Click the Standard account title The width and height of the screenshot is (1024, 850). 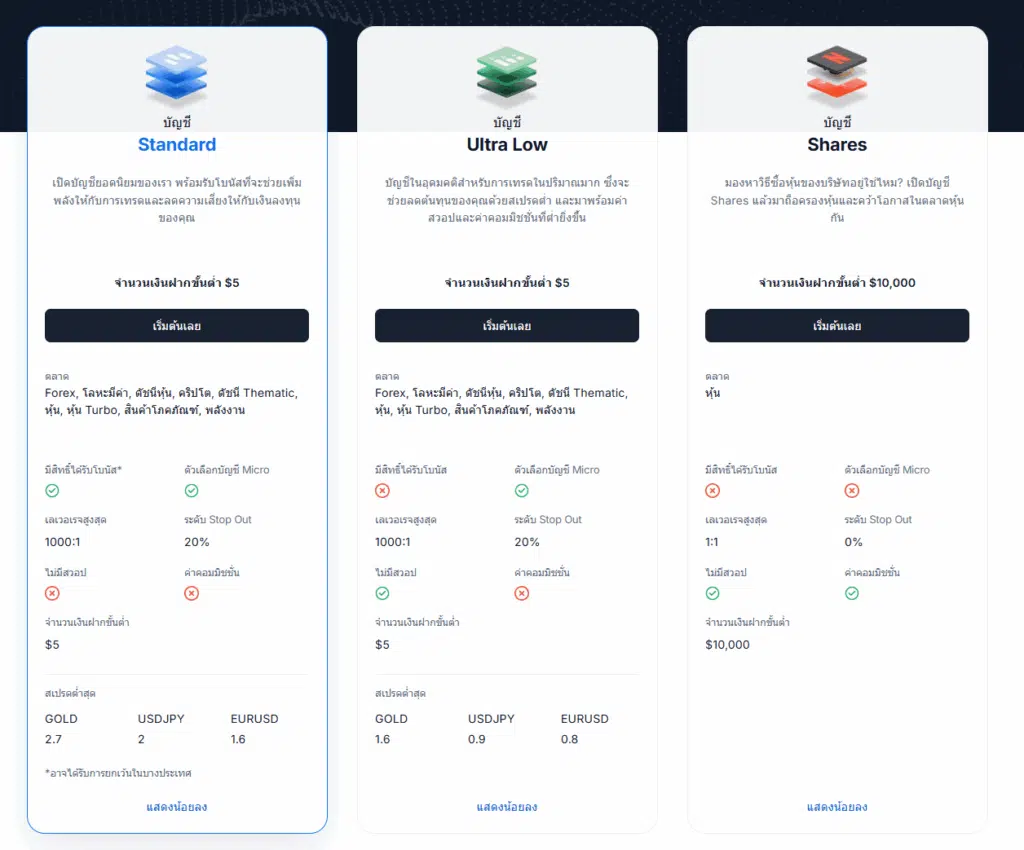tap(176, 144)
